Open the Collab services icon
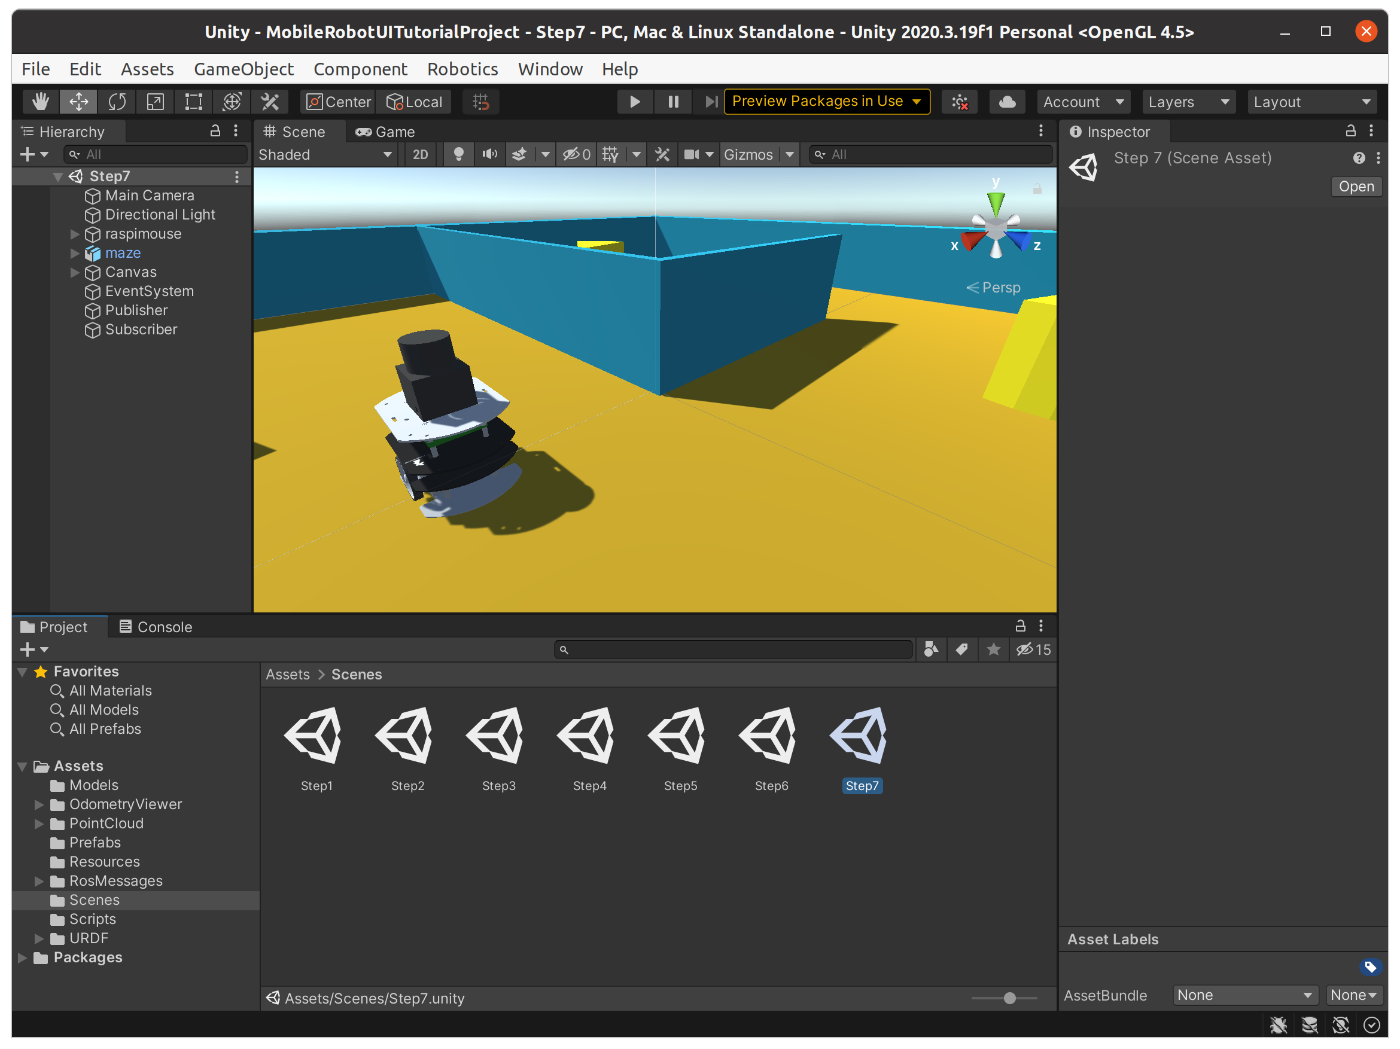This screenshot has height=1049, width=1400. (960, 102)
